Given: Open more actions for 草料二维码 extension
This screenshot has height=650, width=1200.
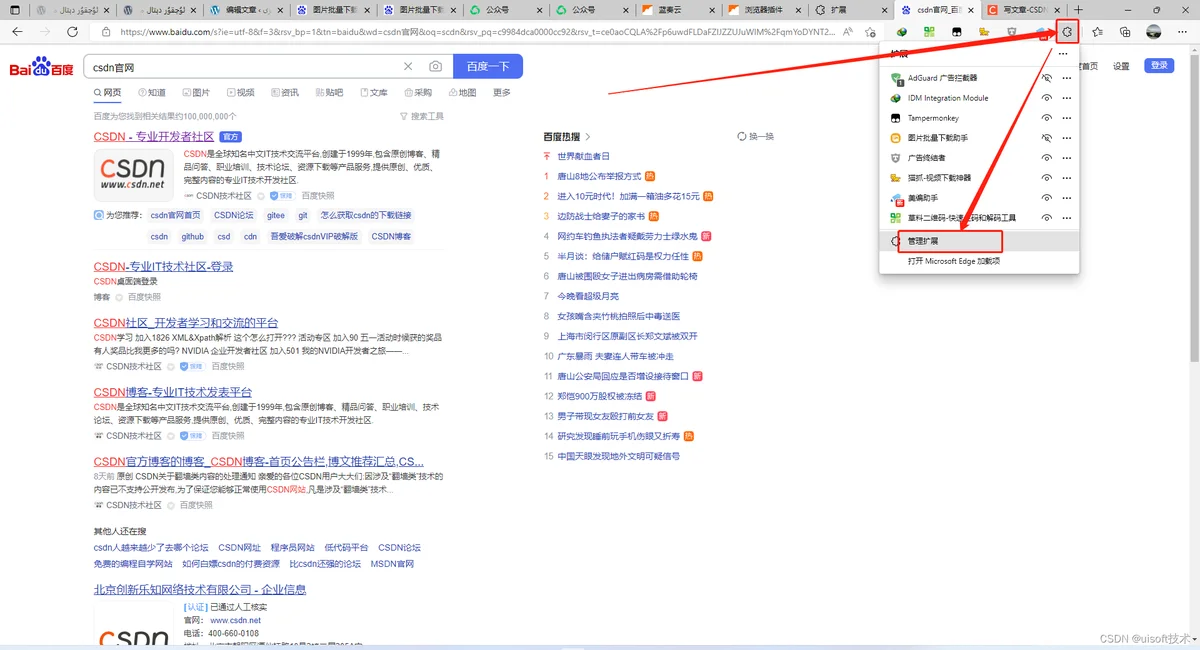Looking at the screenshot, I should (1066, 218).
